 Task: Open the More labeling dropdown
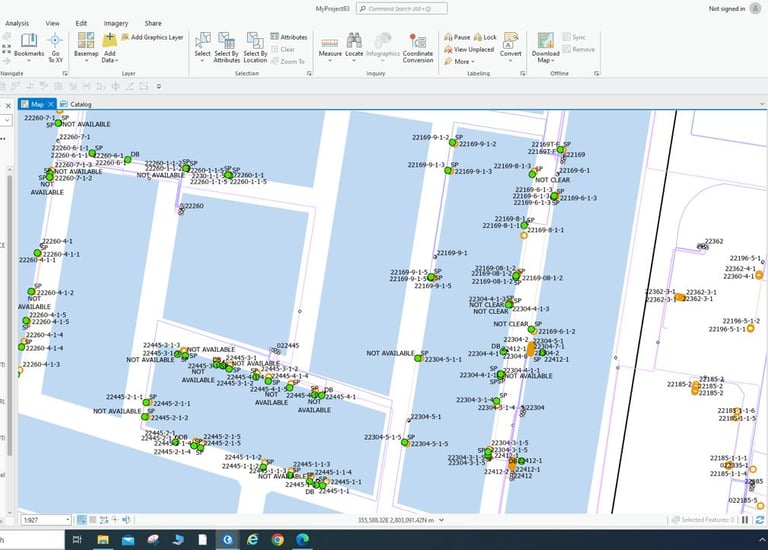click(459, 62)
